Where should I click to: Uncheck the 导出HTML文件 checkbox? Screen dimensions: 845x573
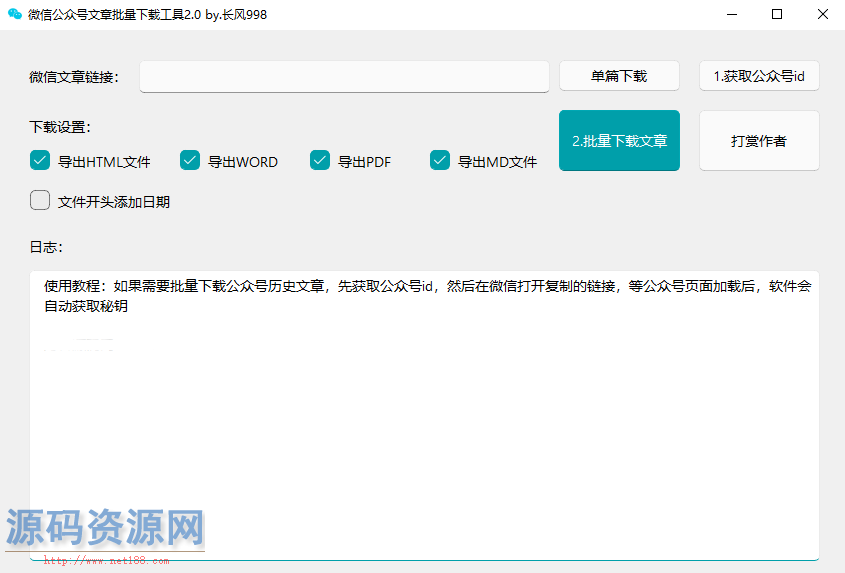(x=40, y=160)
